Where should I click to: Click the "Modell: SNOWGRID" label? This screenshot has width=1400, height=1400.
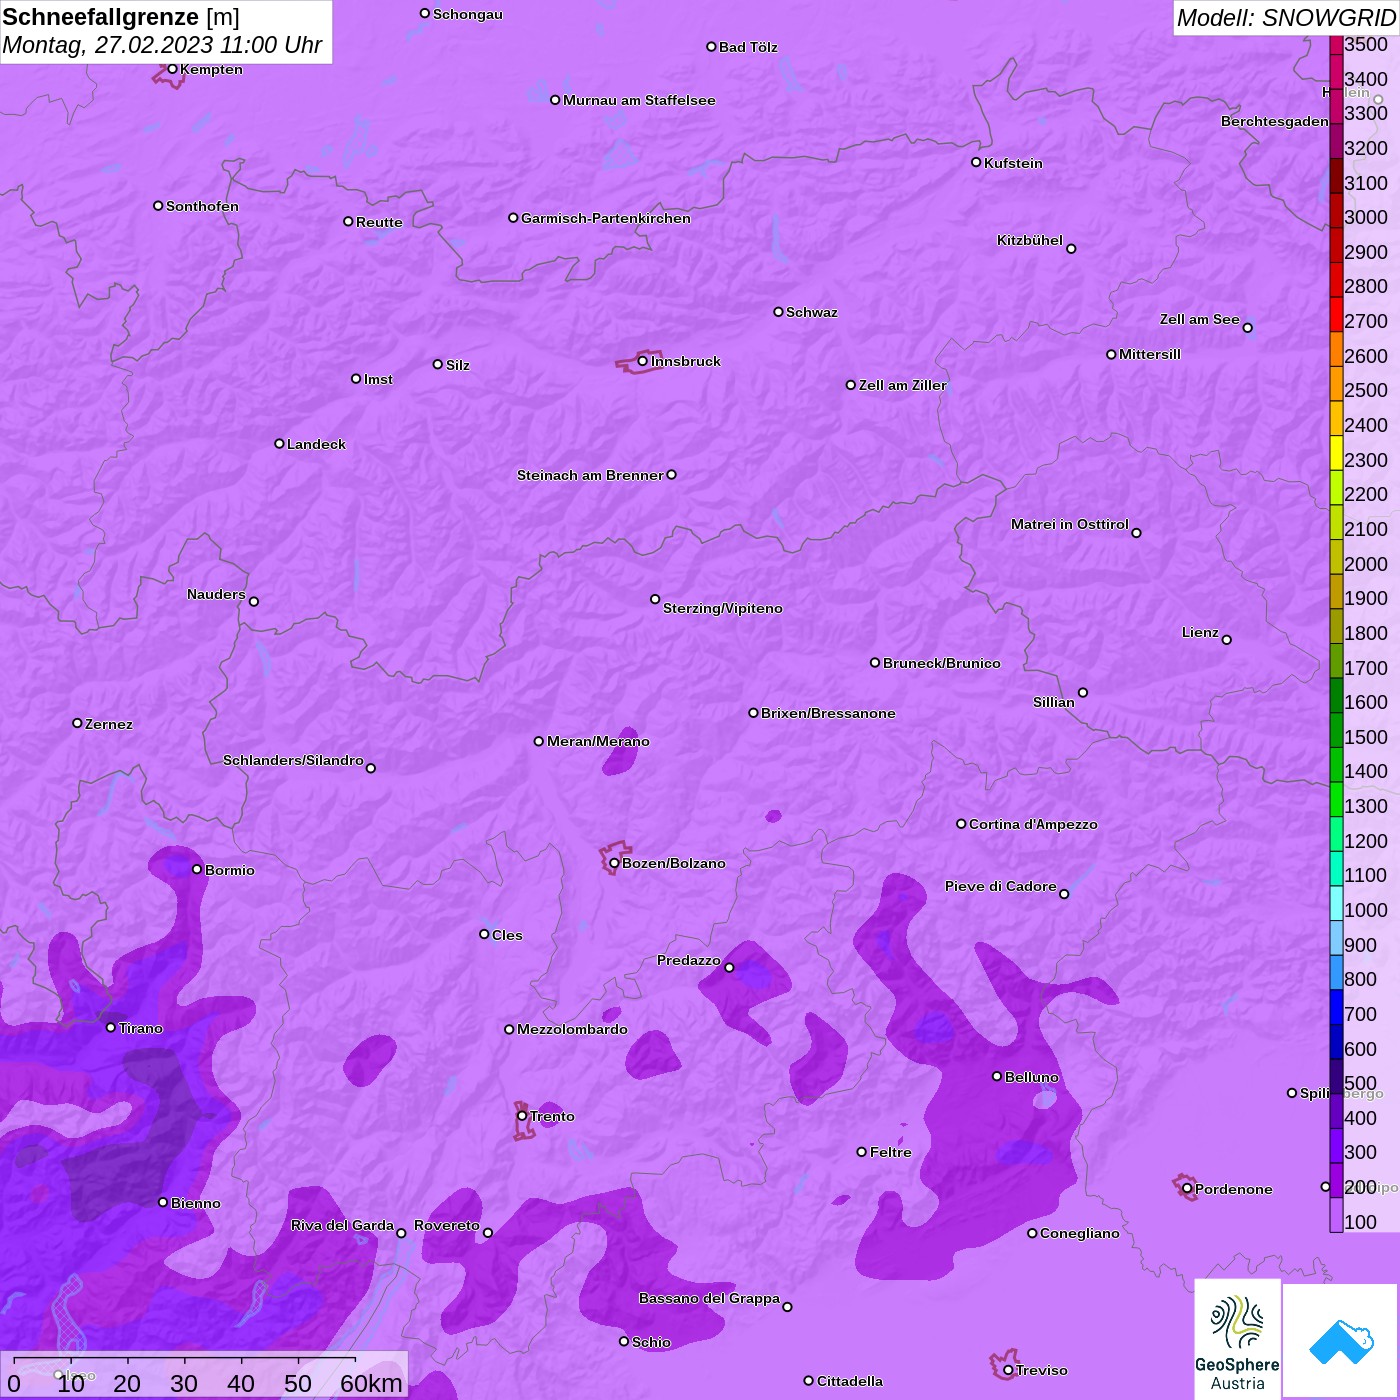pos(1286,18)
